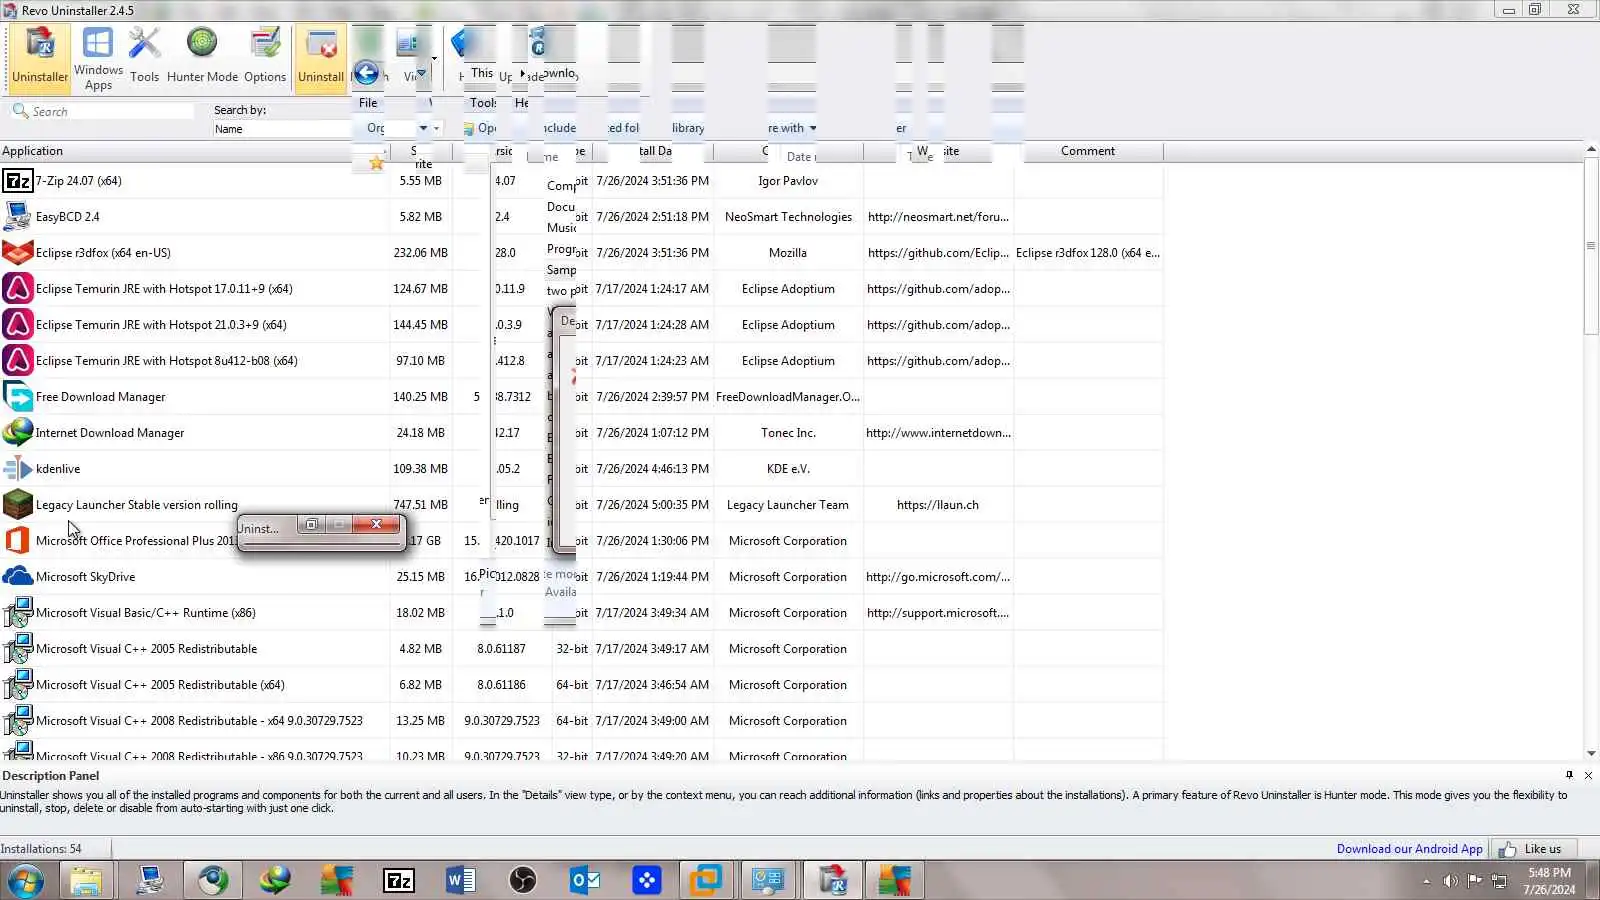The height and width of the screenshot is (900, 1600).
Task: Select the kdenlive program icon
Action: (x=18, y=469)
